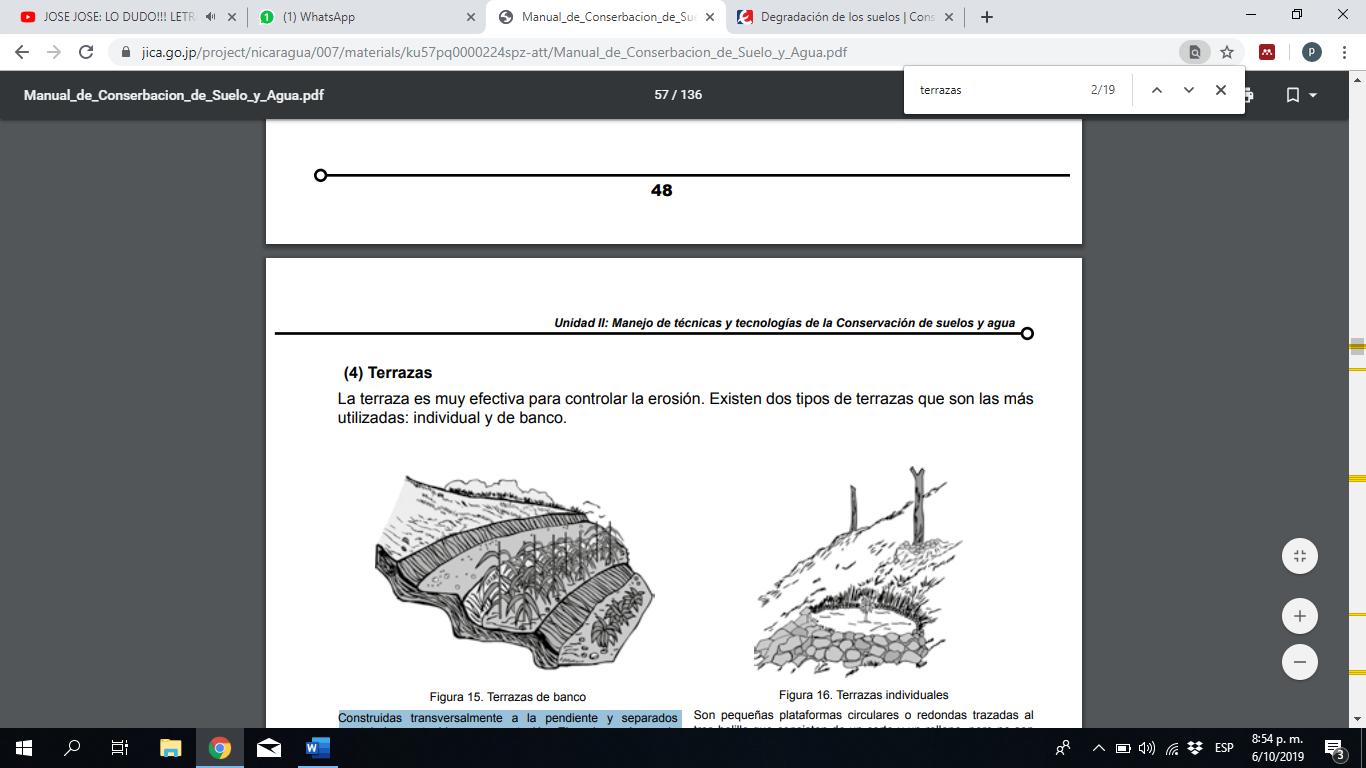The width and height of the screenshot is (1366, 768).
Task: Open the Dropbox tray icon
Action: [x=1195, y=748]
